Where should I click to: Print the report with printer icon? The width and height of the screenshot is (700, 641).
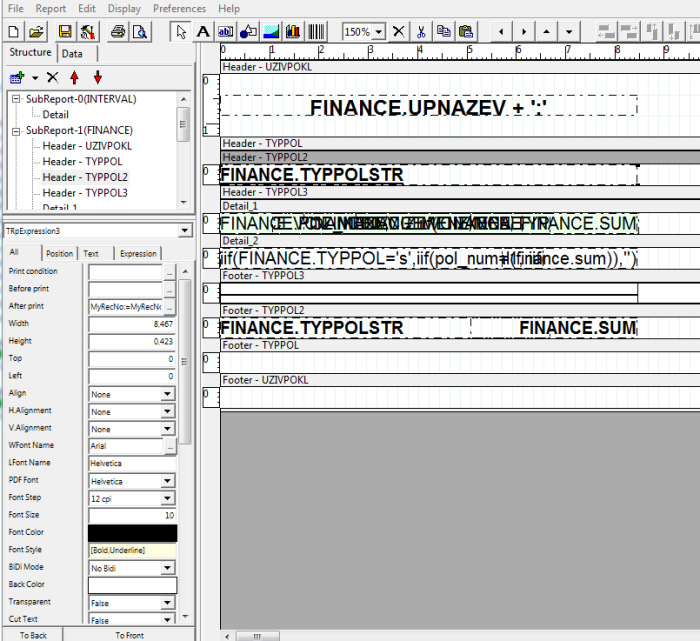point(118,32)
